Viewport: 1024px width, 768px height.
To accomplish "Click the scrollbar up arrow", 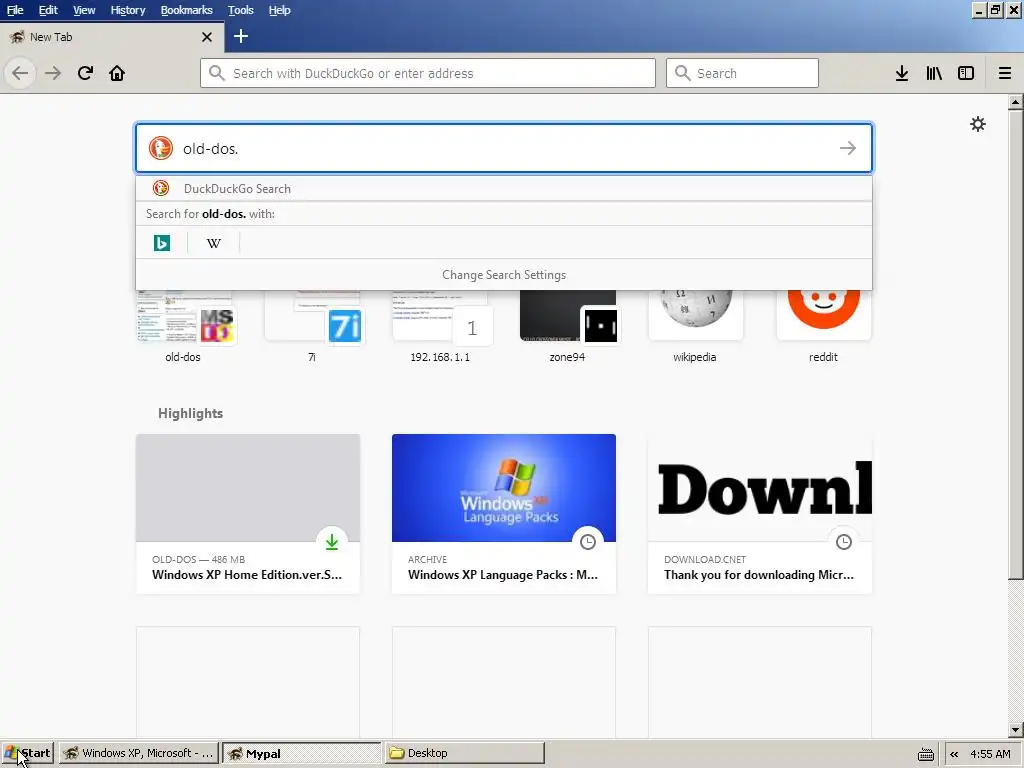I will tap(1016, 102).
